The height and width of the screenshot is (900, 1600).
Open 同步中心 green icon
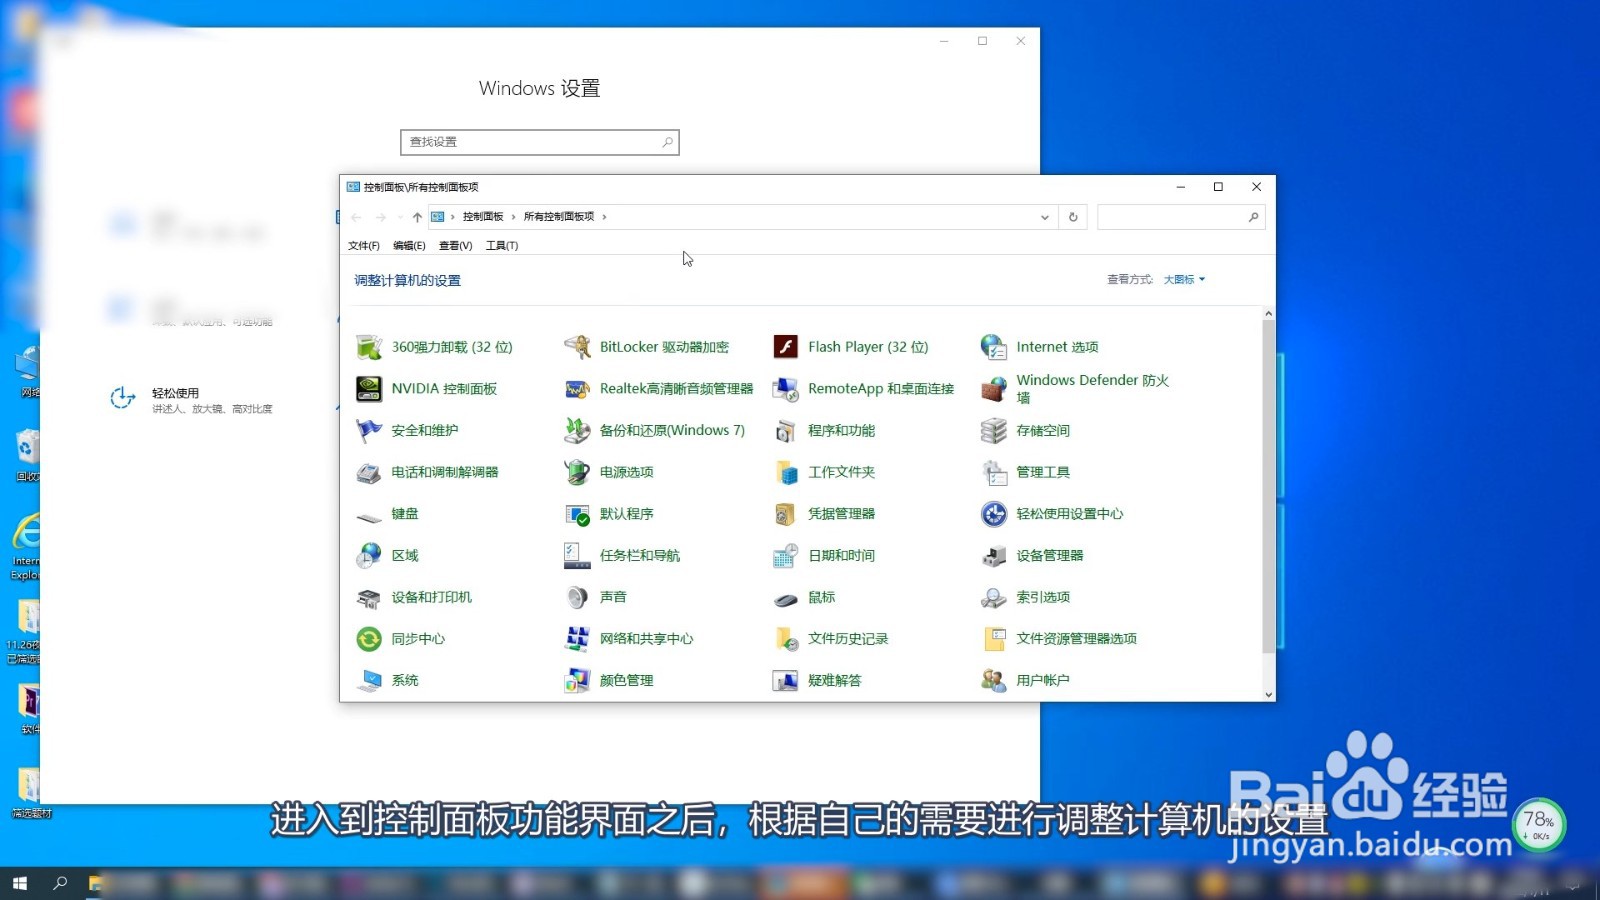tap(369, 639)
